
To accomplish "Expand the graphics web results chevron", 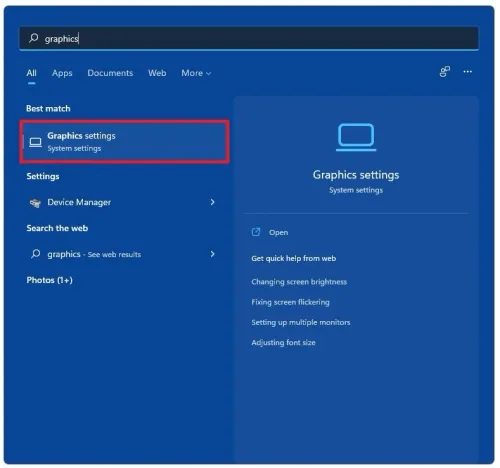I will tap(212, 254).
